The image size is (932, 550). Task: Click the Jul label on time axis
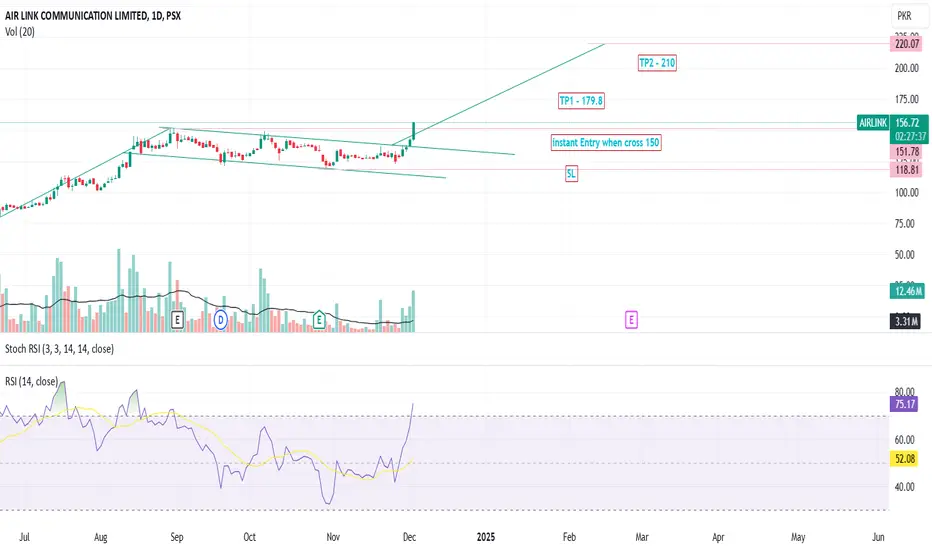click(24, 537)
